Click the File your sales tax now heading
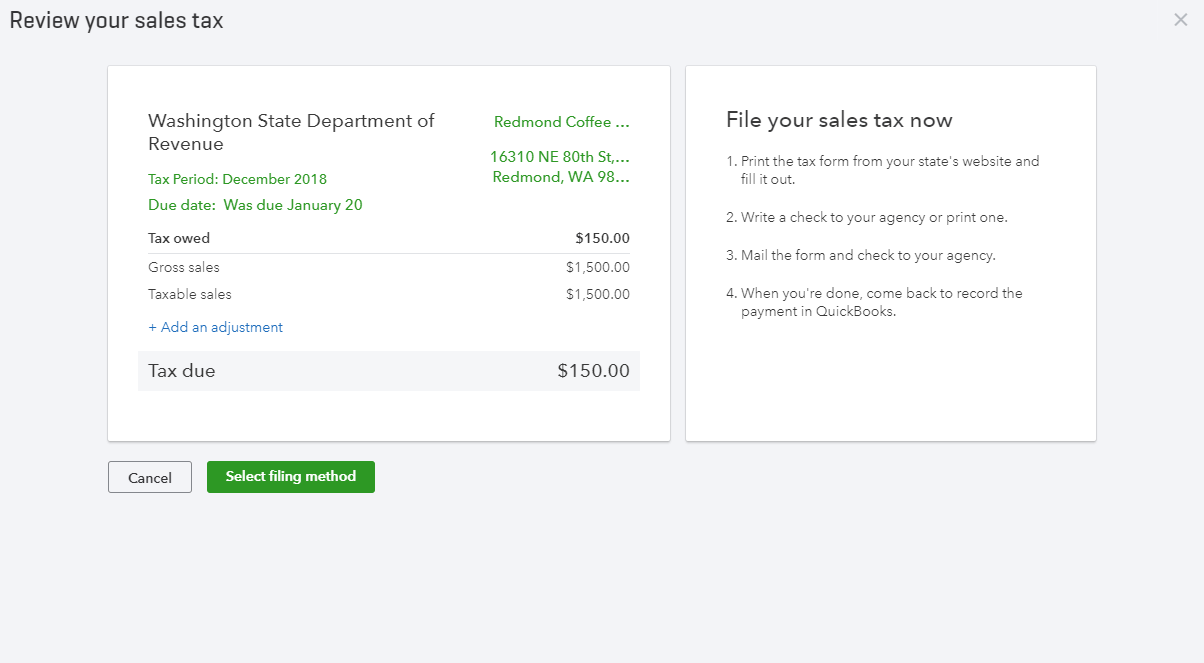The height and width of the screenshot is (663, 1204). coord(839,121)
